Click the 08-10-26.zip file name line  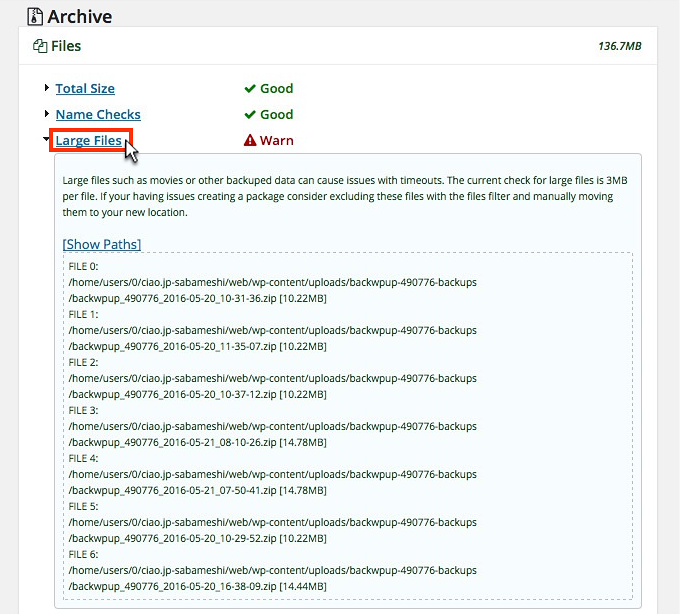(197, 442)
